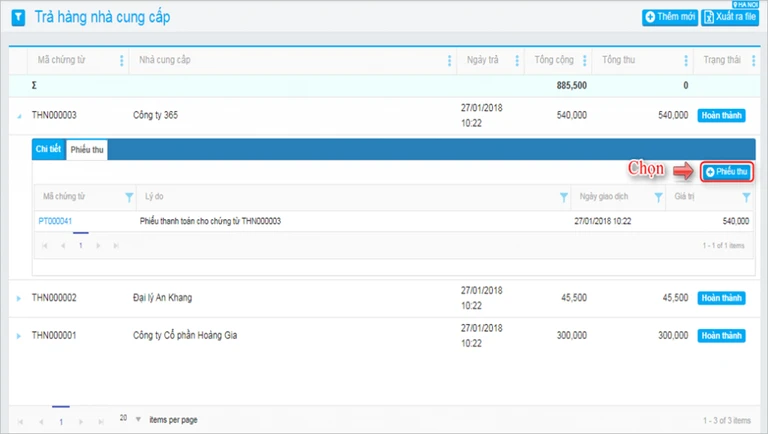Open Tổng cộng column options menu

584,60
